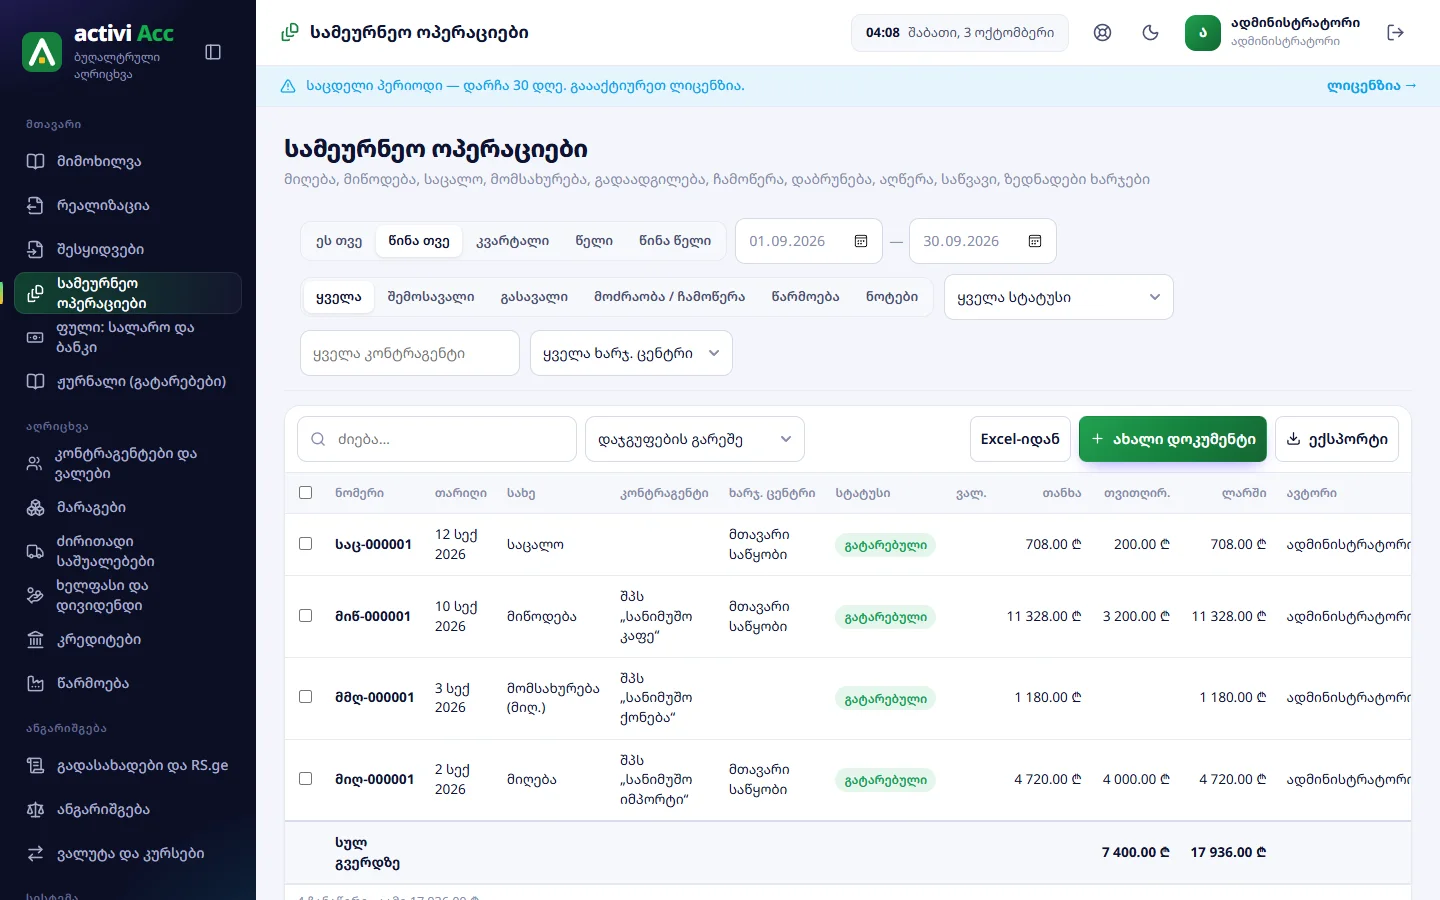Click the logout icon in the top right
This screenshot has width=1440, height=900.
click(1396, 33)
